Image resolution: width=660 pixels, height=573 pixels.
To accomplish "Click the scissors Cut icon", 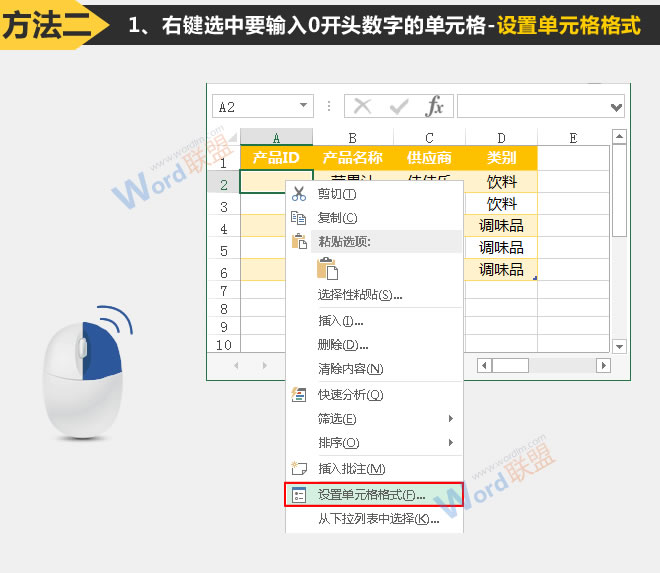I will [299, 194].
